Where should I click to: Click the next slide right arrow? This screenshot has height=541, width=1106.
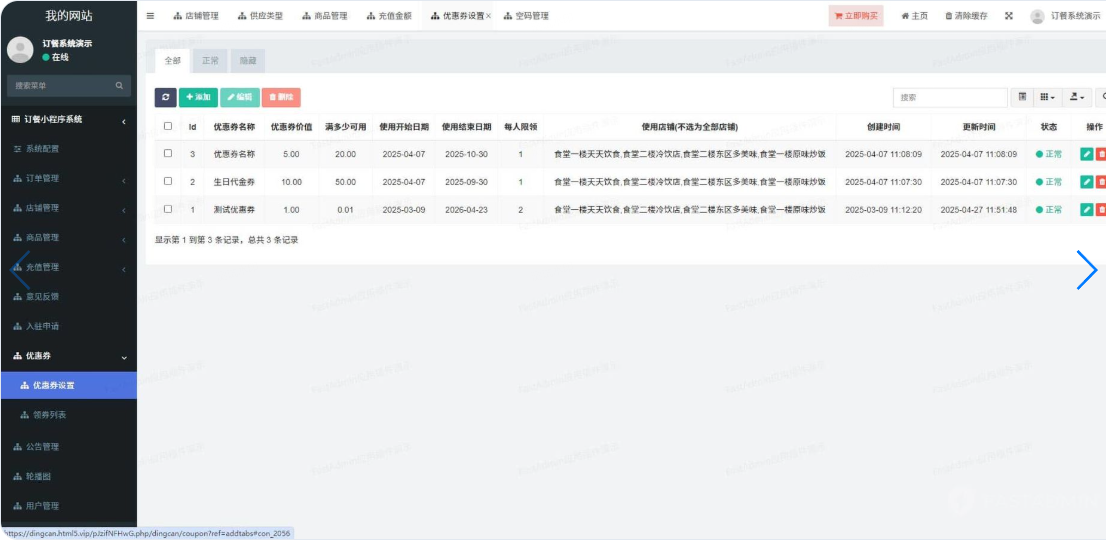click(1086, 270)
